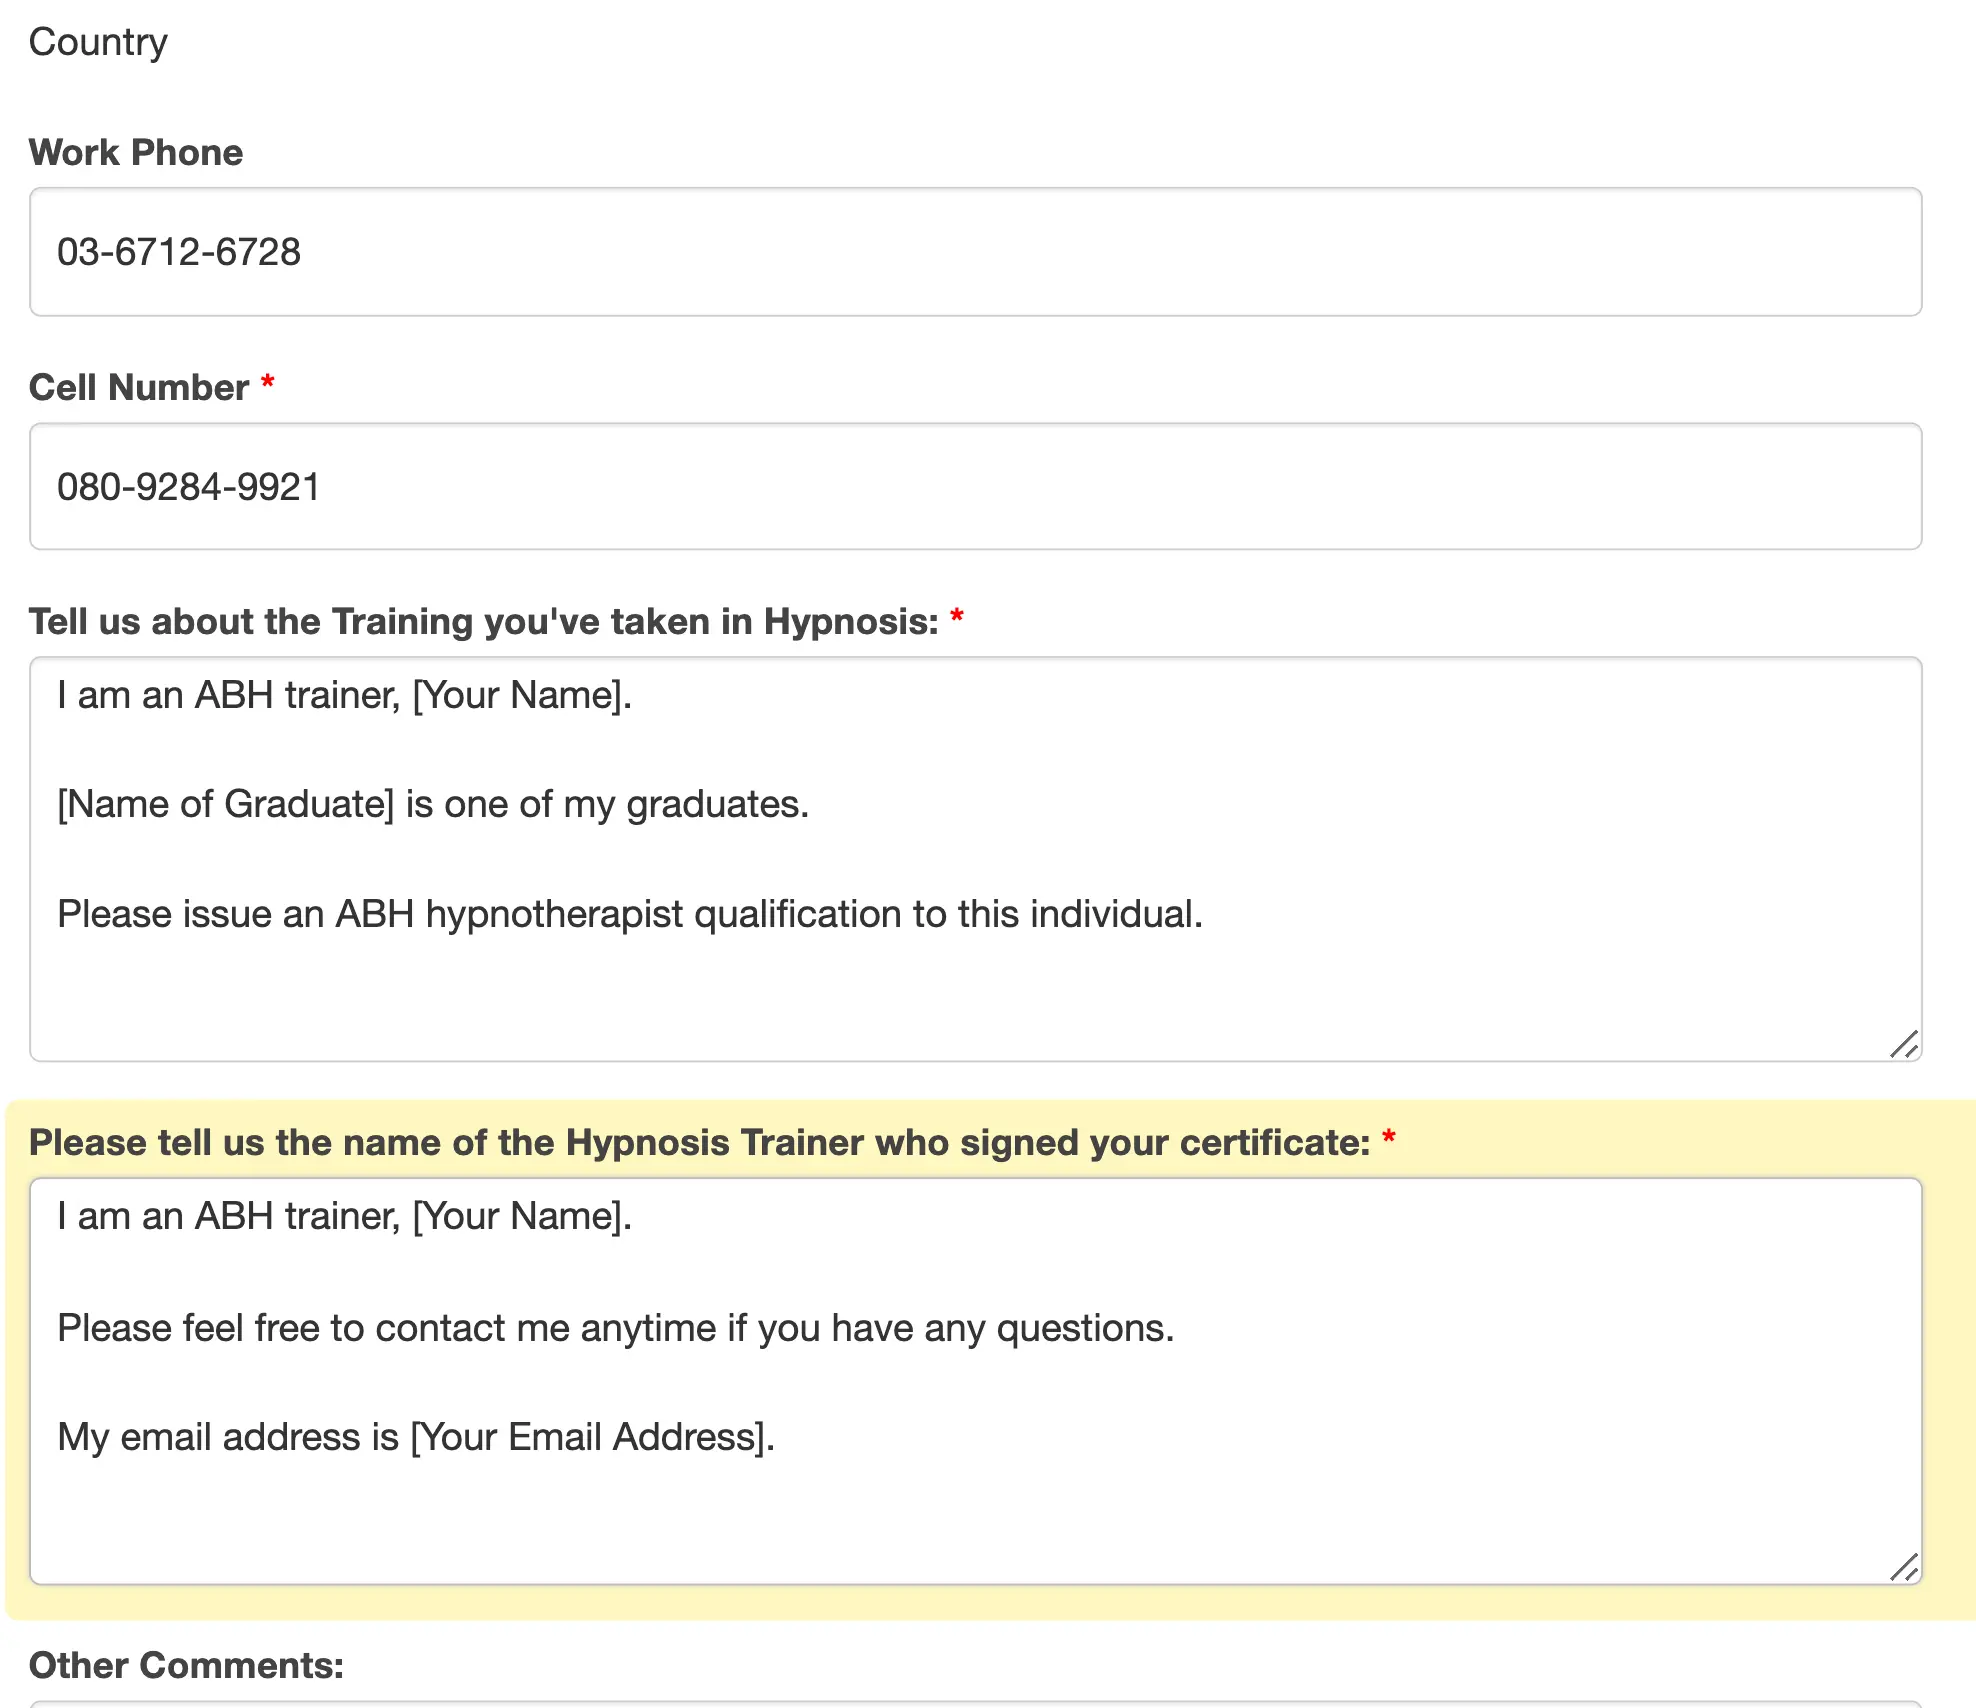
Task: Place cursor on "[Your Email Address]" placeholder text
Action: 590,1437
